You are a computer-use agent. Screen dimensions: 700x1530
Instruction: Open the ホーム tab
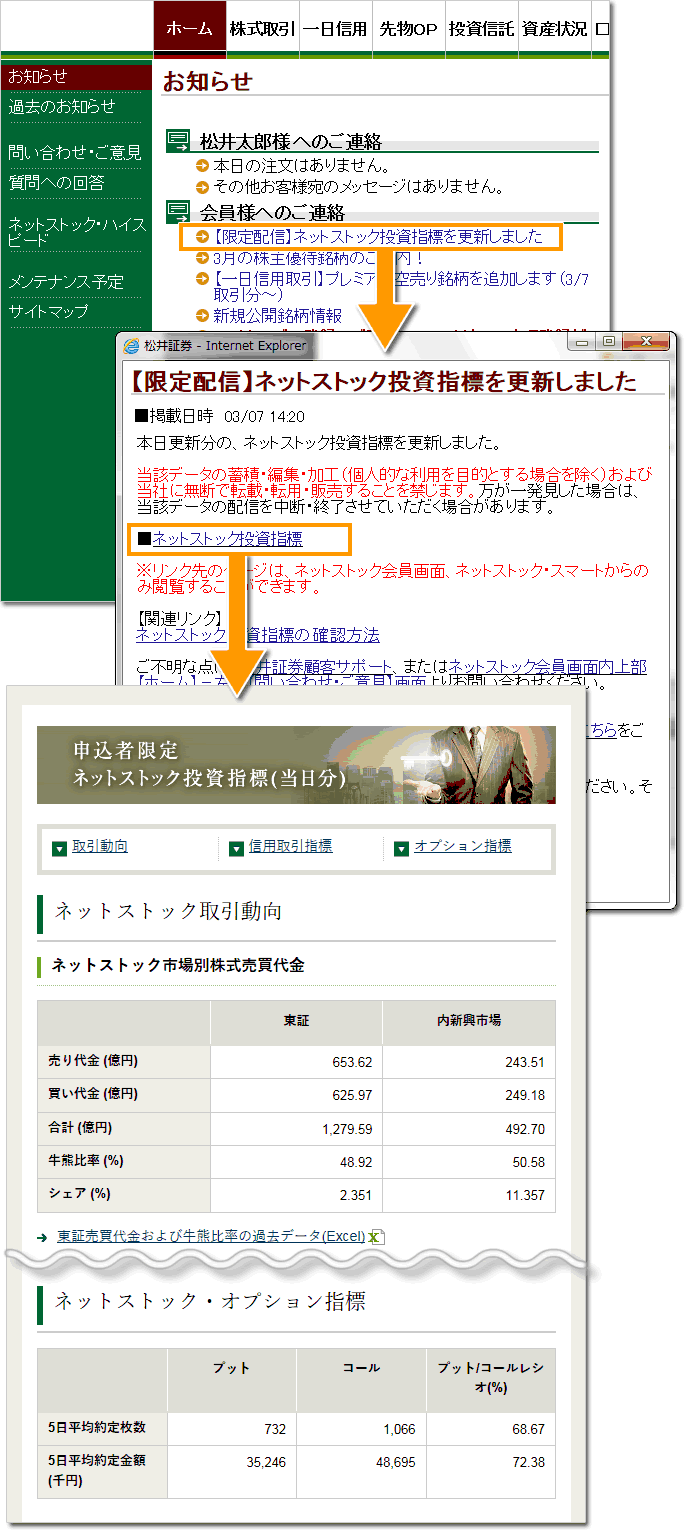coord(190,29)
